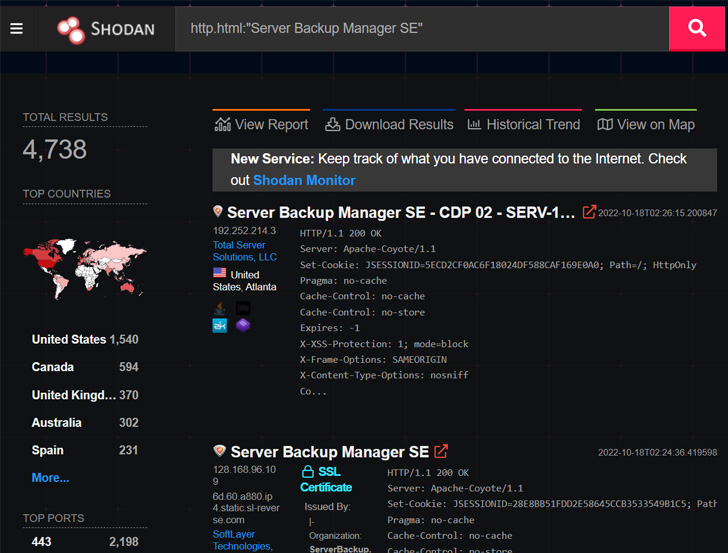Focus the search query input field
The image size is (728, 553).
pyautogui.click(x=422, y=29)
